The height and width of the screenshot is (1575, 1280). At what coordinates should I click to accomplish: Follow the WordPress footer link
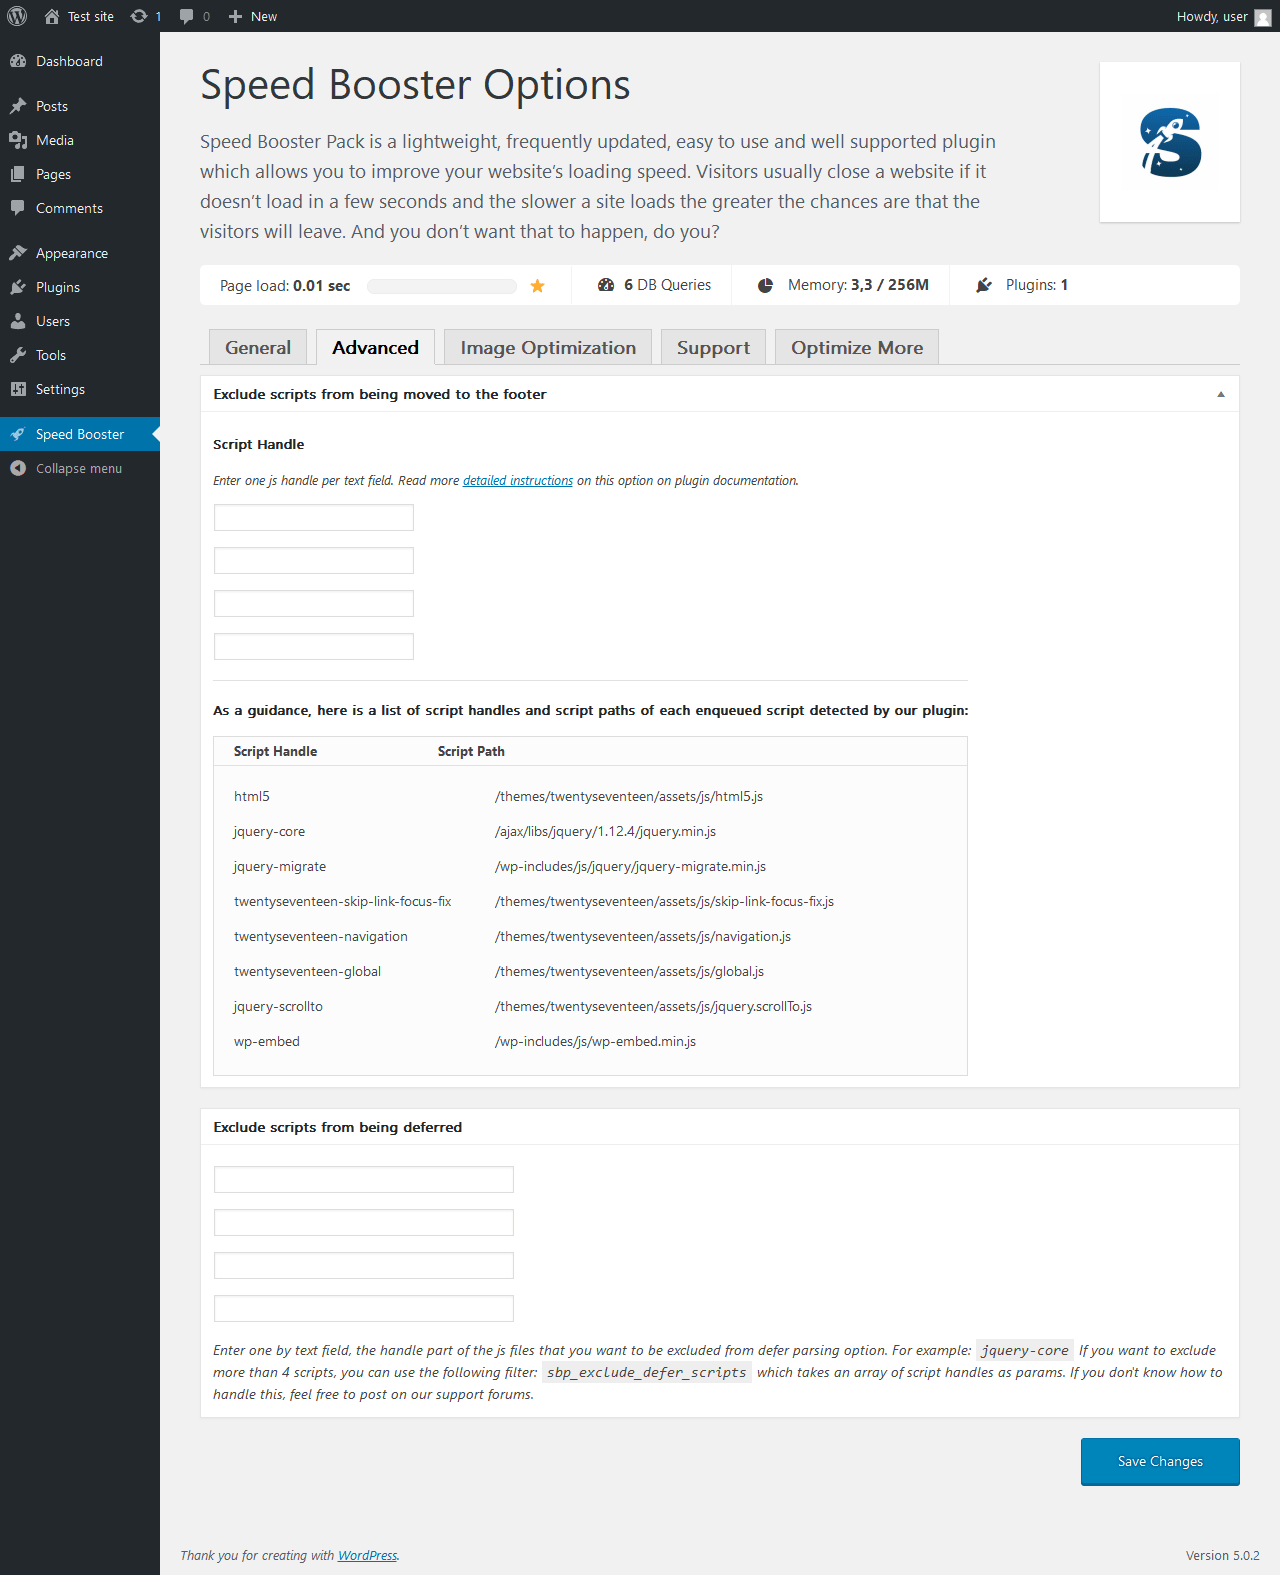point(367,1555)
